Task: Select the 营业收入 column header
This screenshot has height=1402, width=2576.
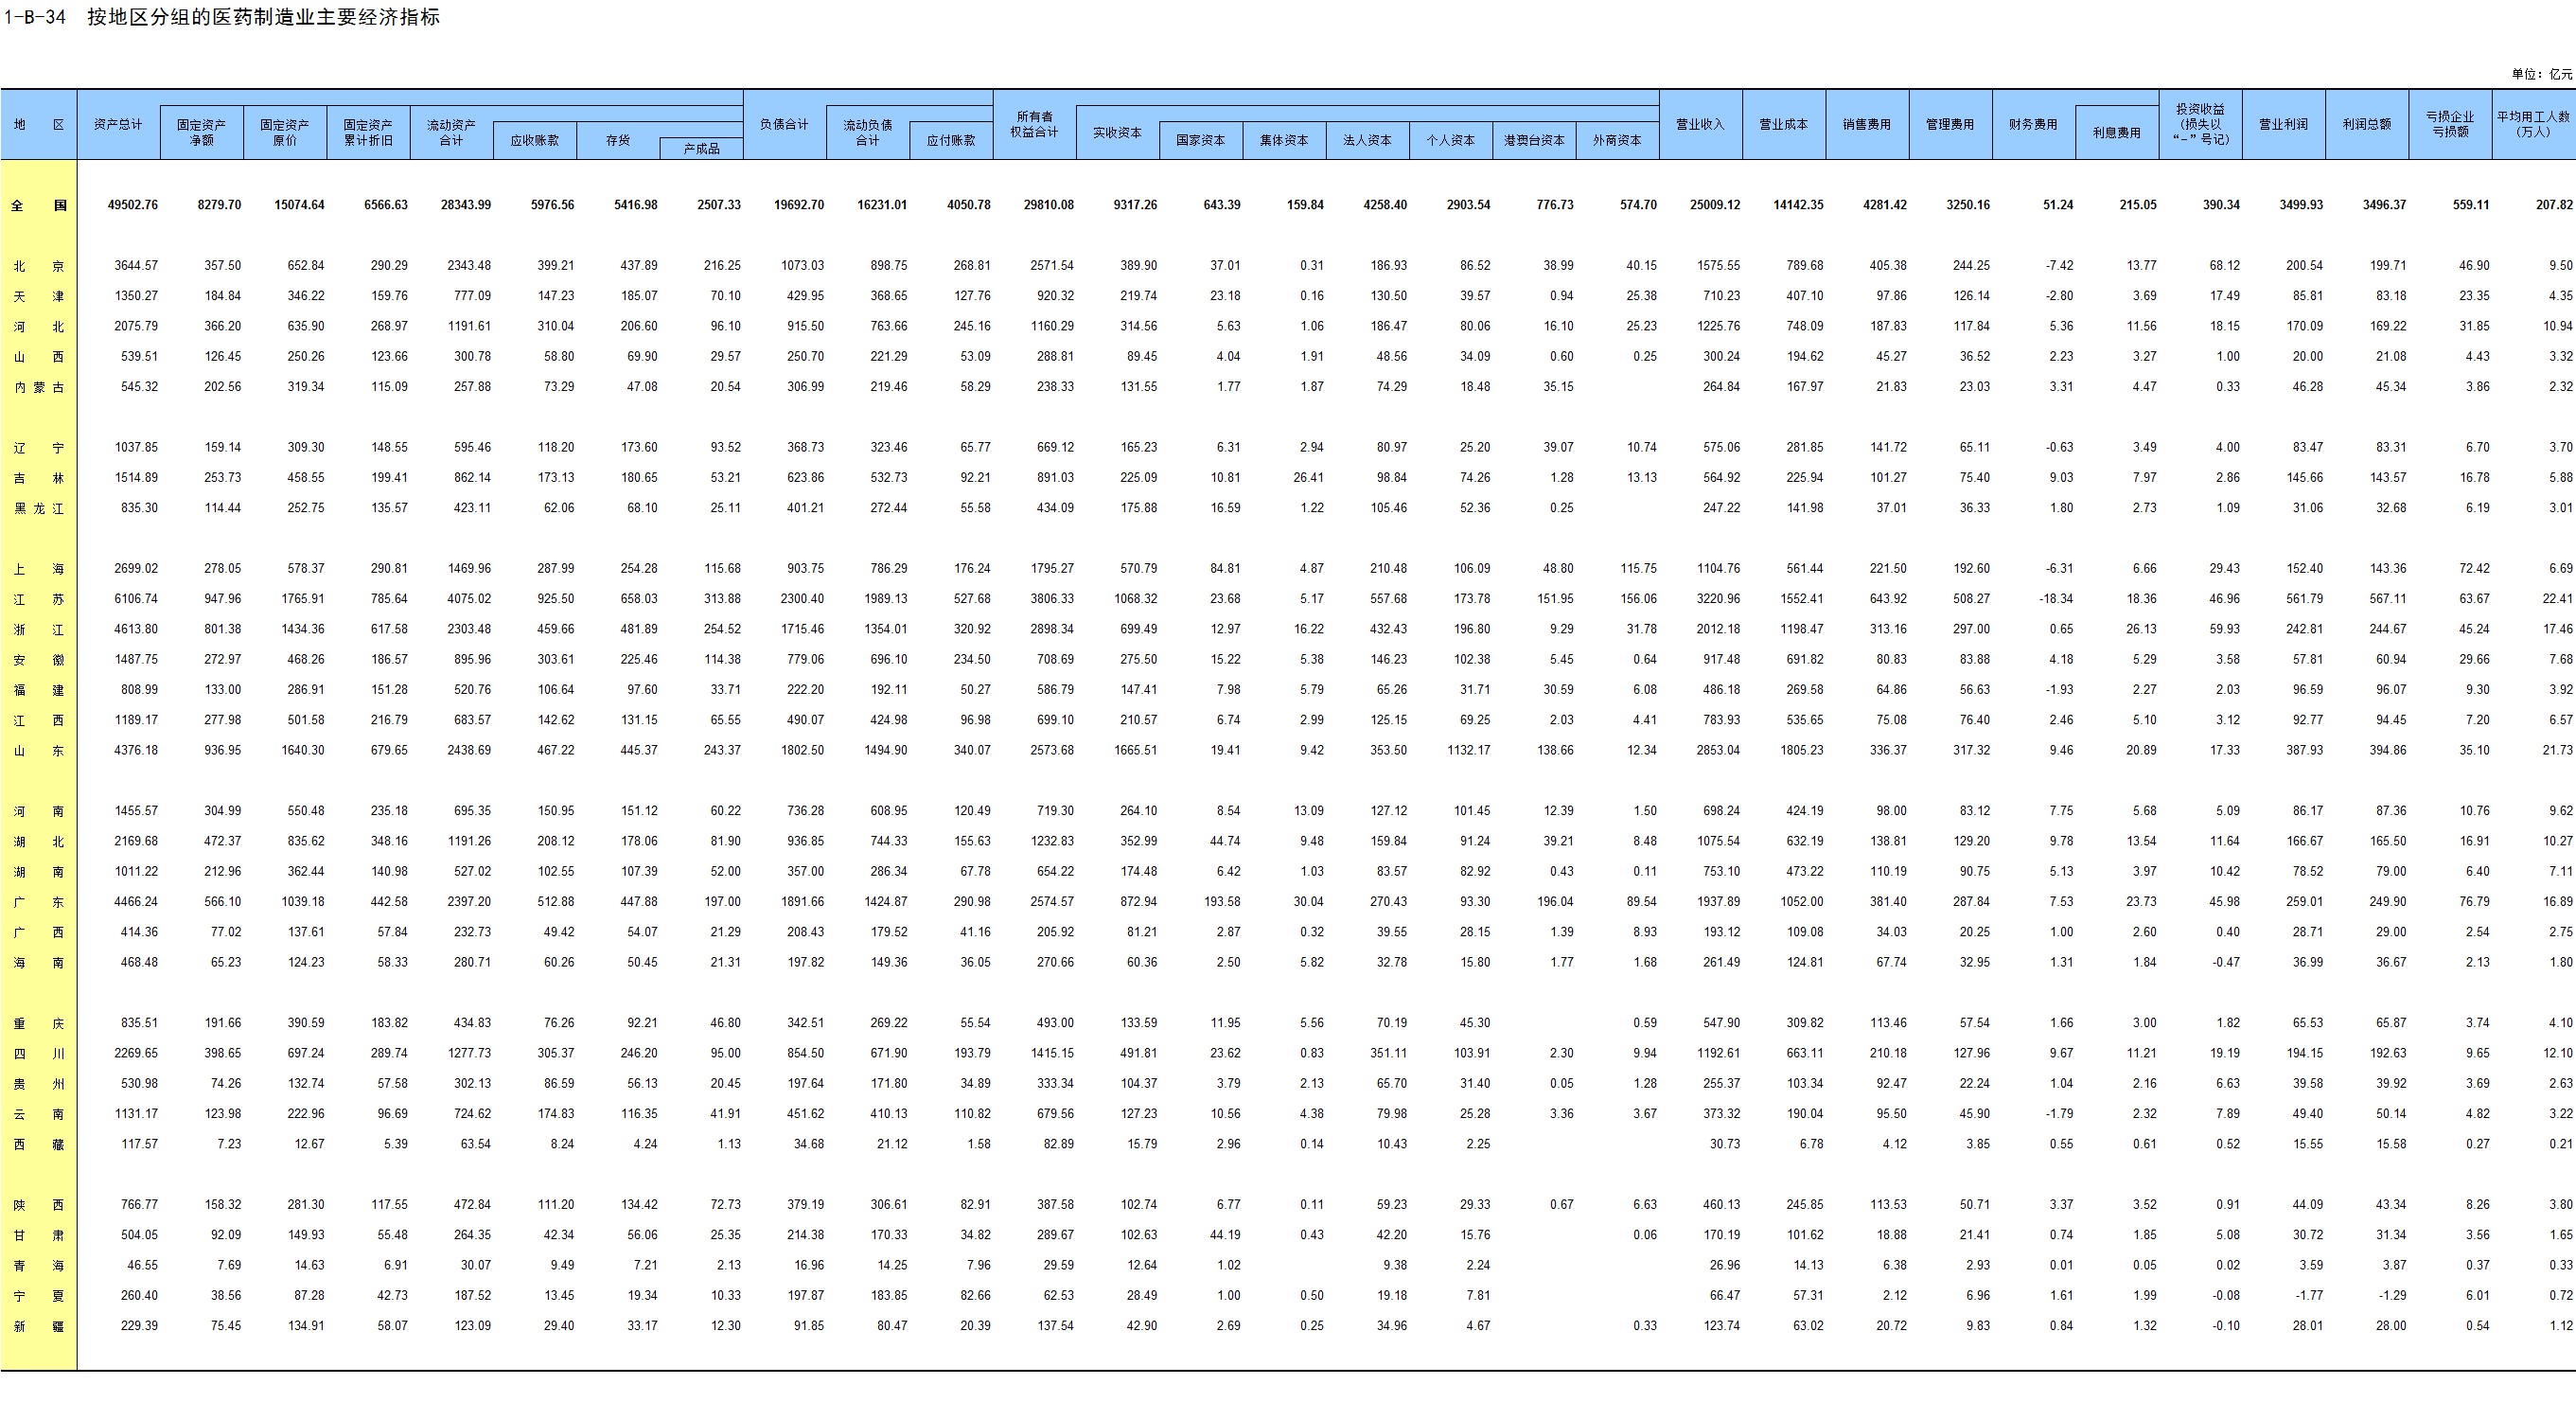Action: pos(1700,124)
